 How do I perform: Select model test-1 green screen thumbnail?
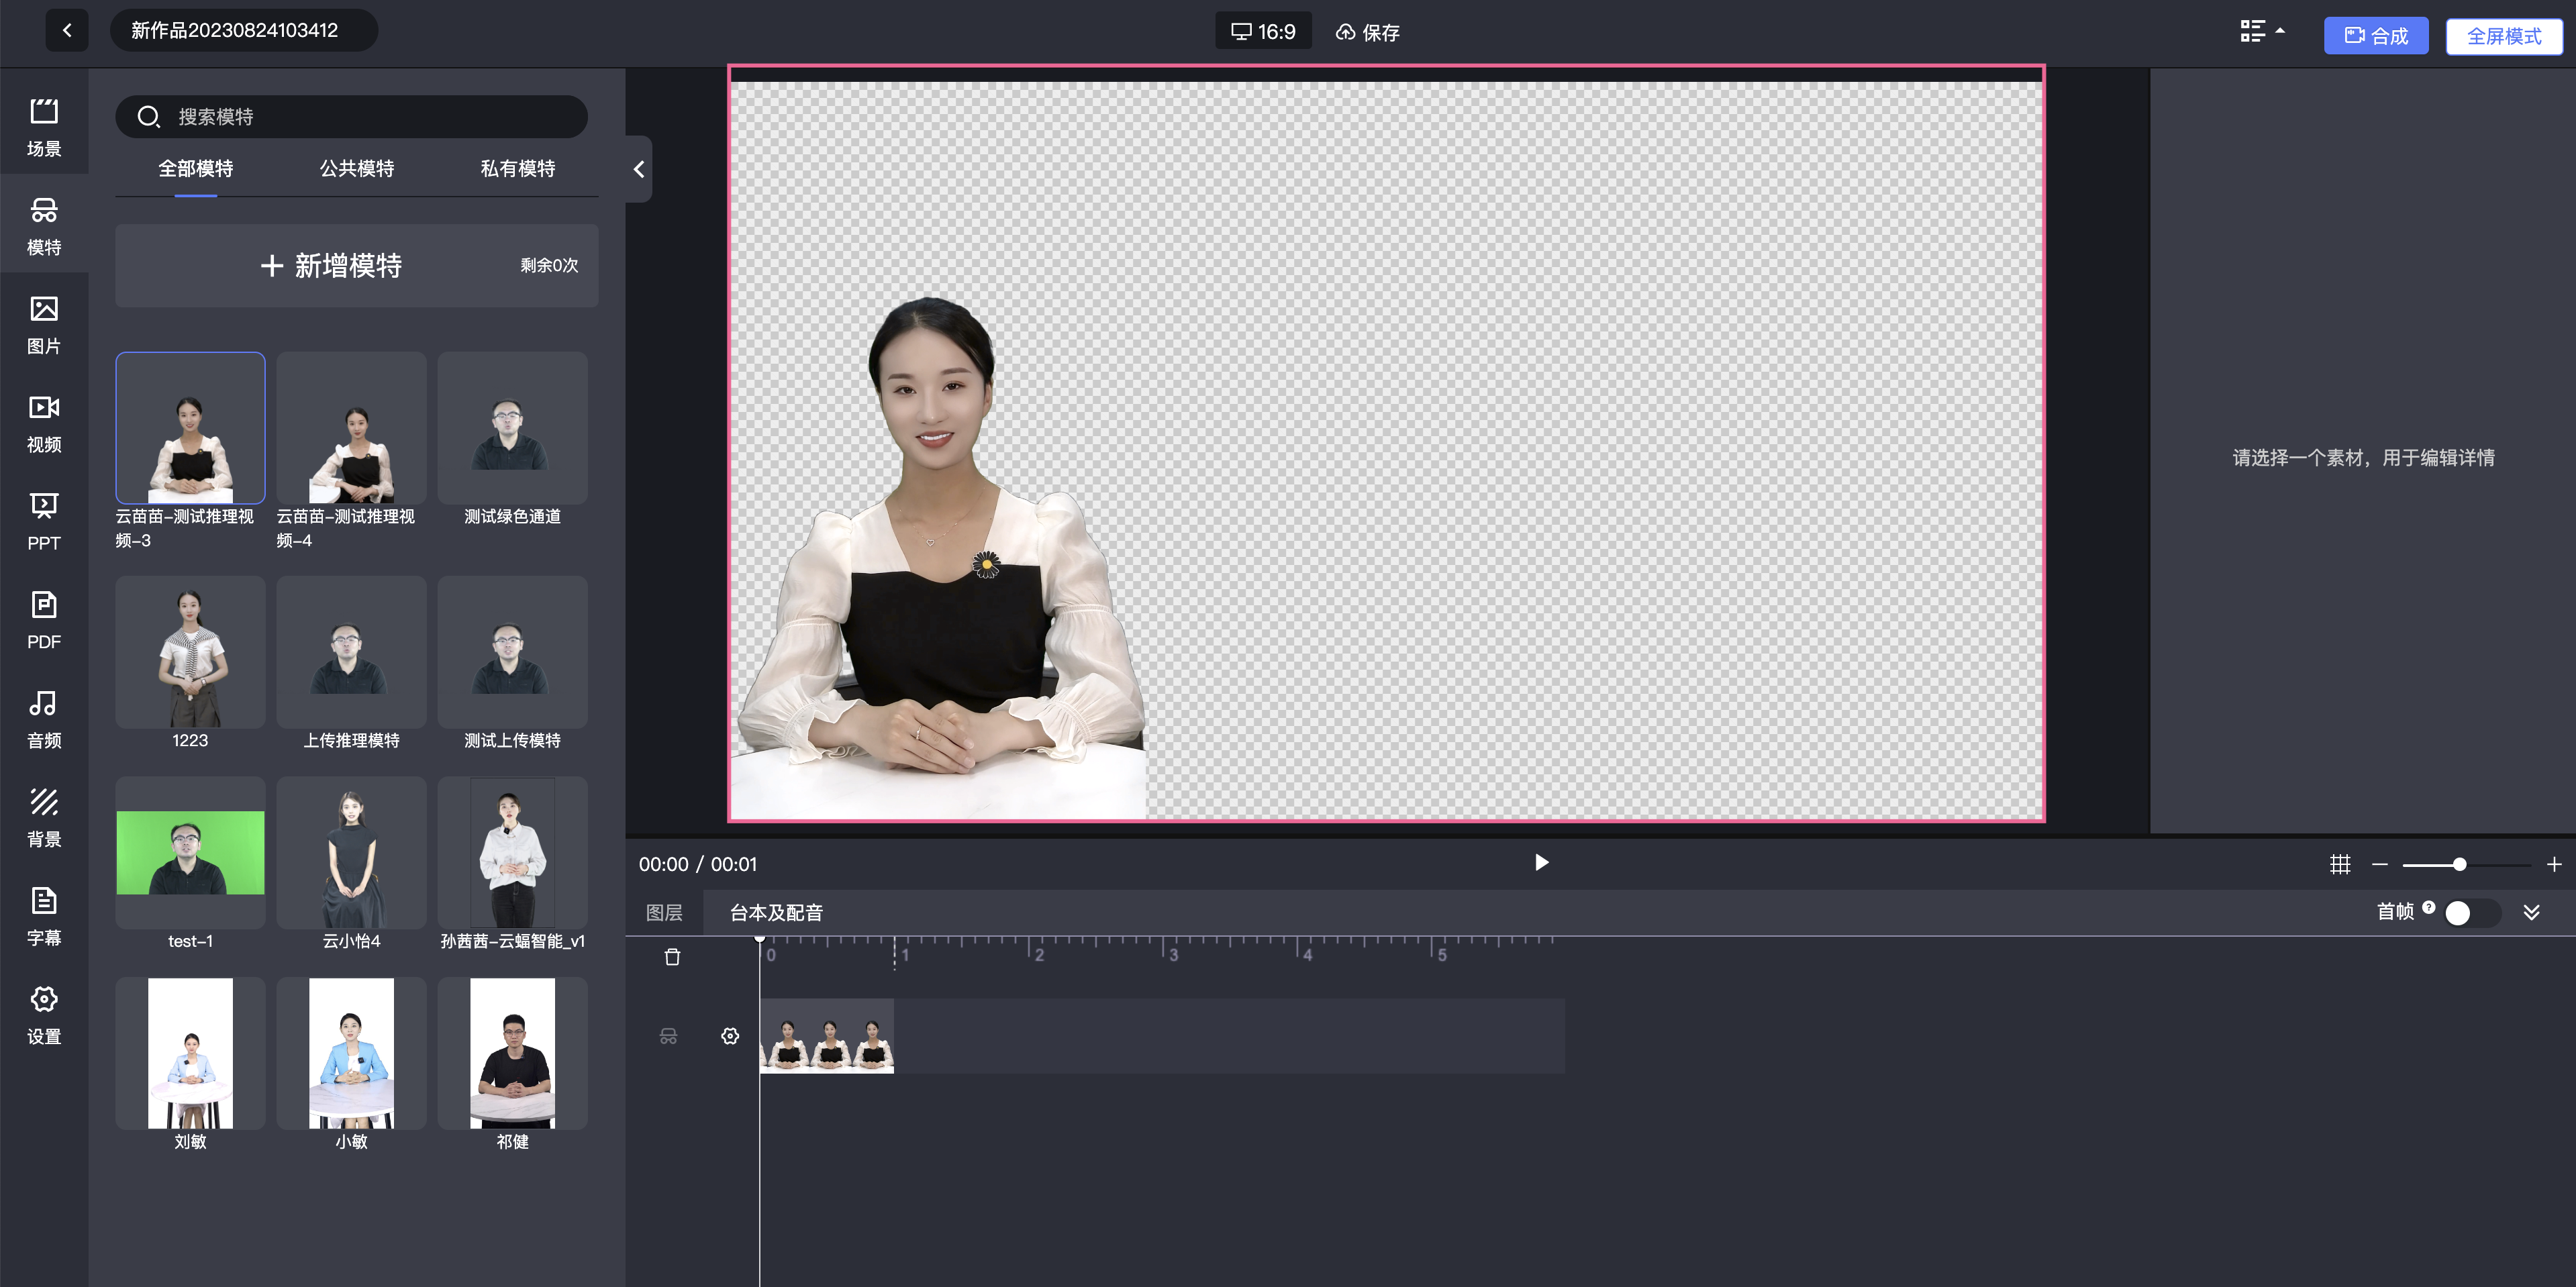(190, 853)
